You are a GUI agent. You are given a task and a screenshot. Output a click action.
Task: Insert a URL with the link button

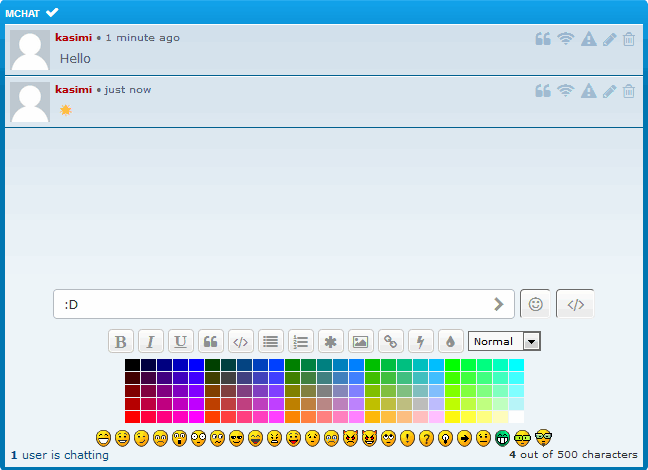pyautogui.click(x=390, y=341)
